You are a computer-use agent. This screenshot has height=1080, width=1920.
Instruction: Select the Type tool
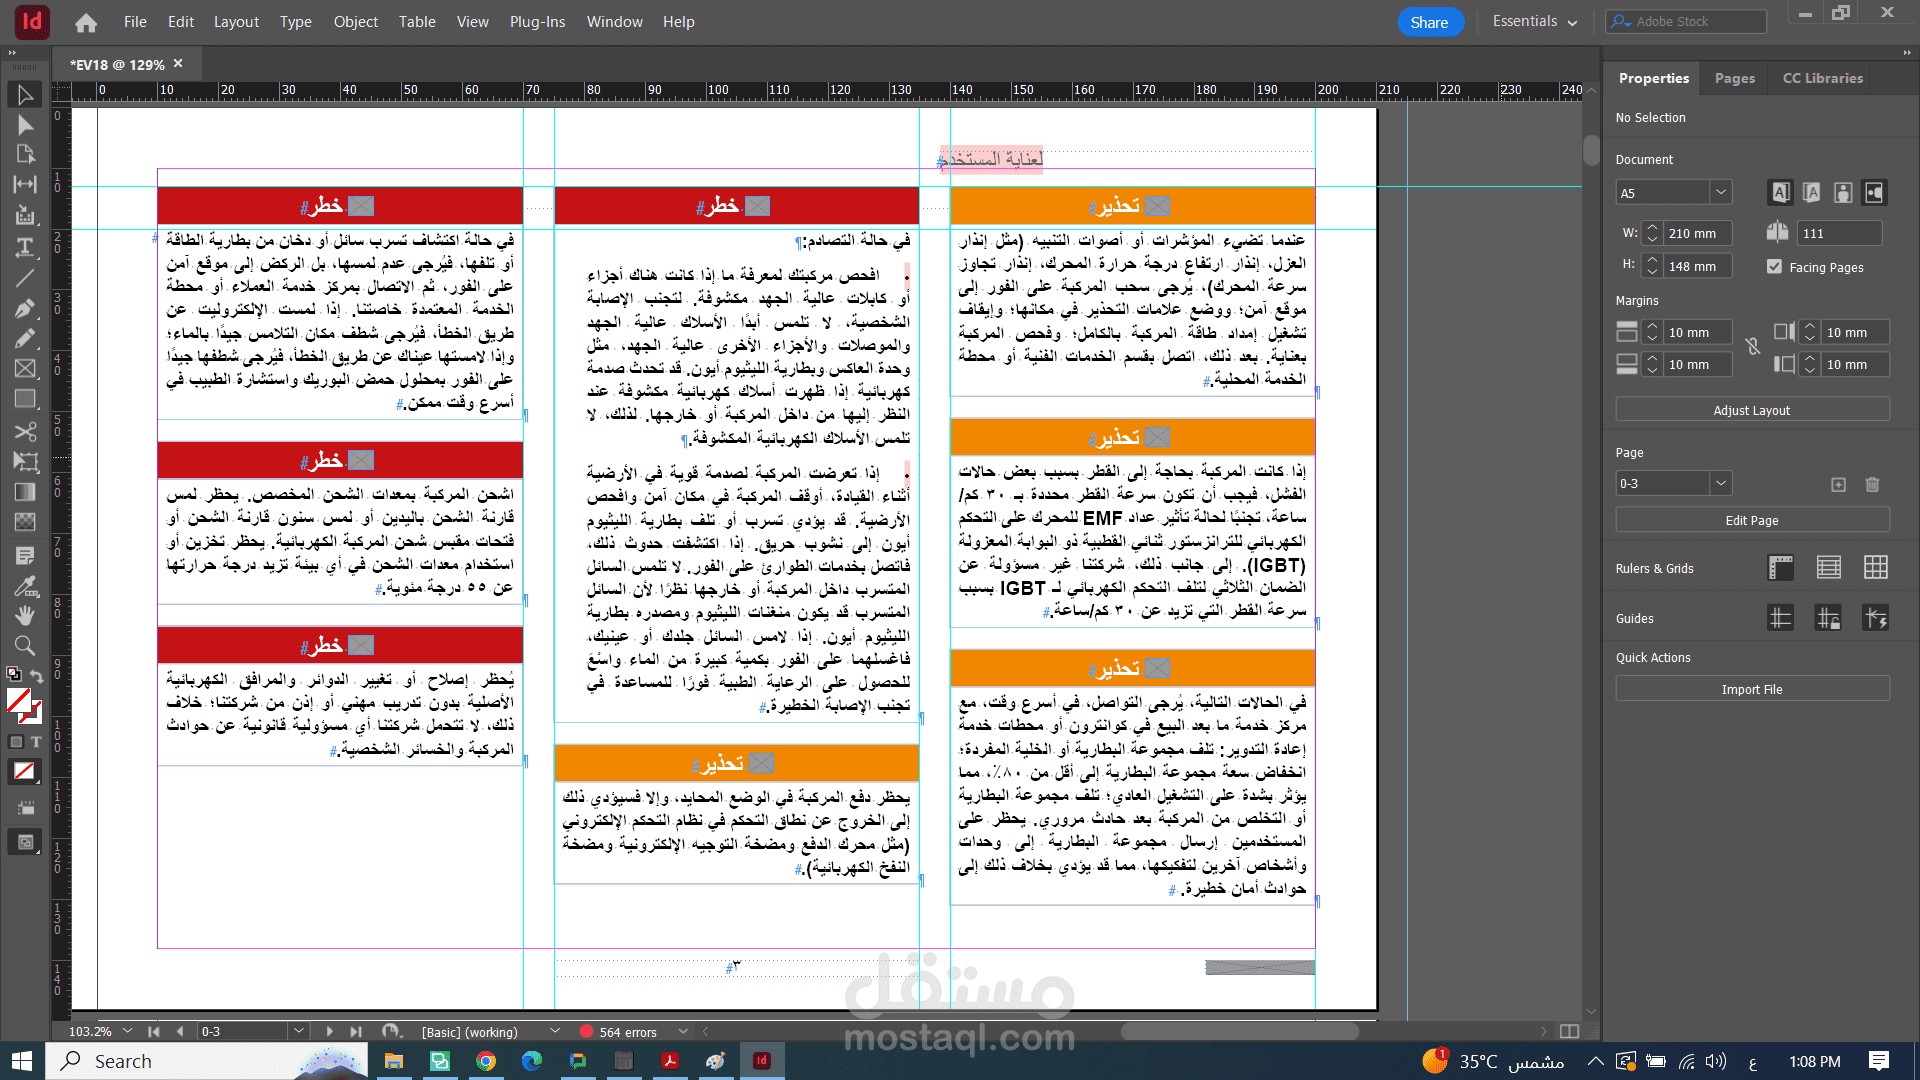(25, 247)
